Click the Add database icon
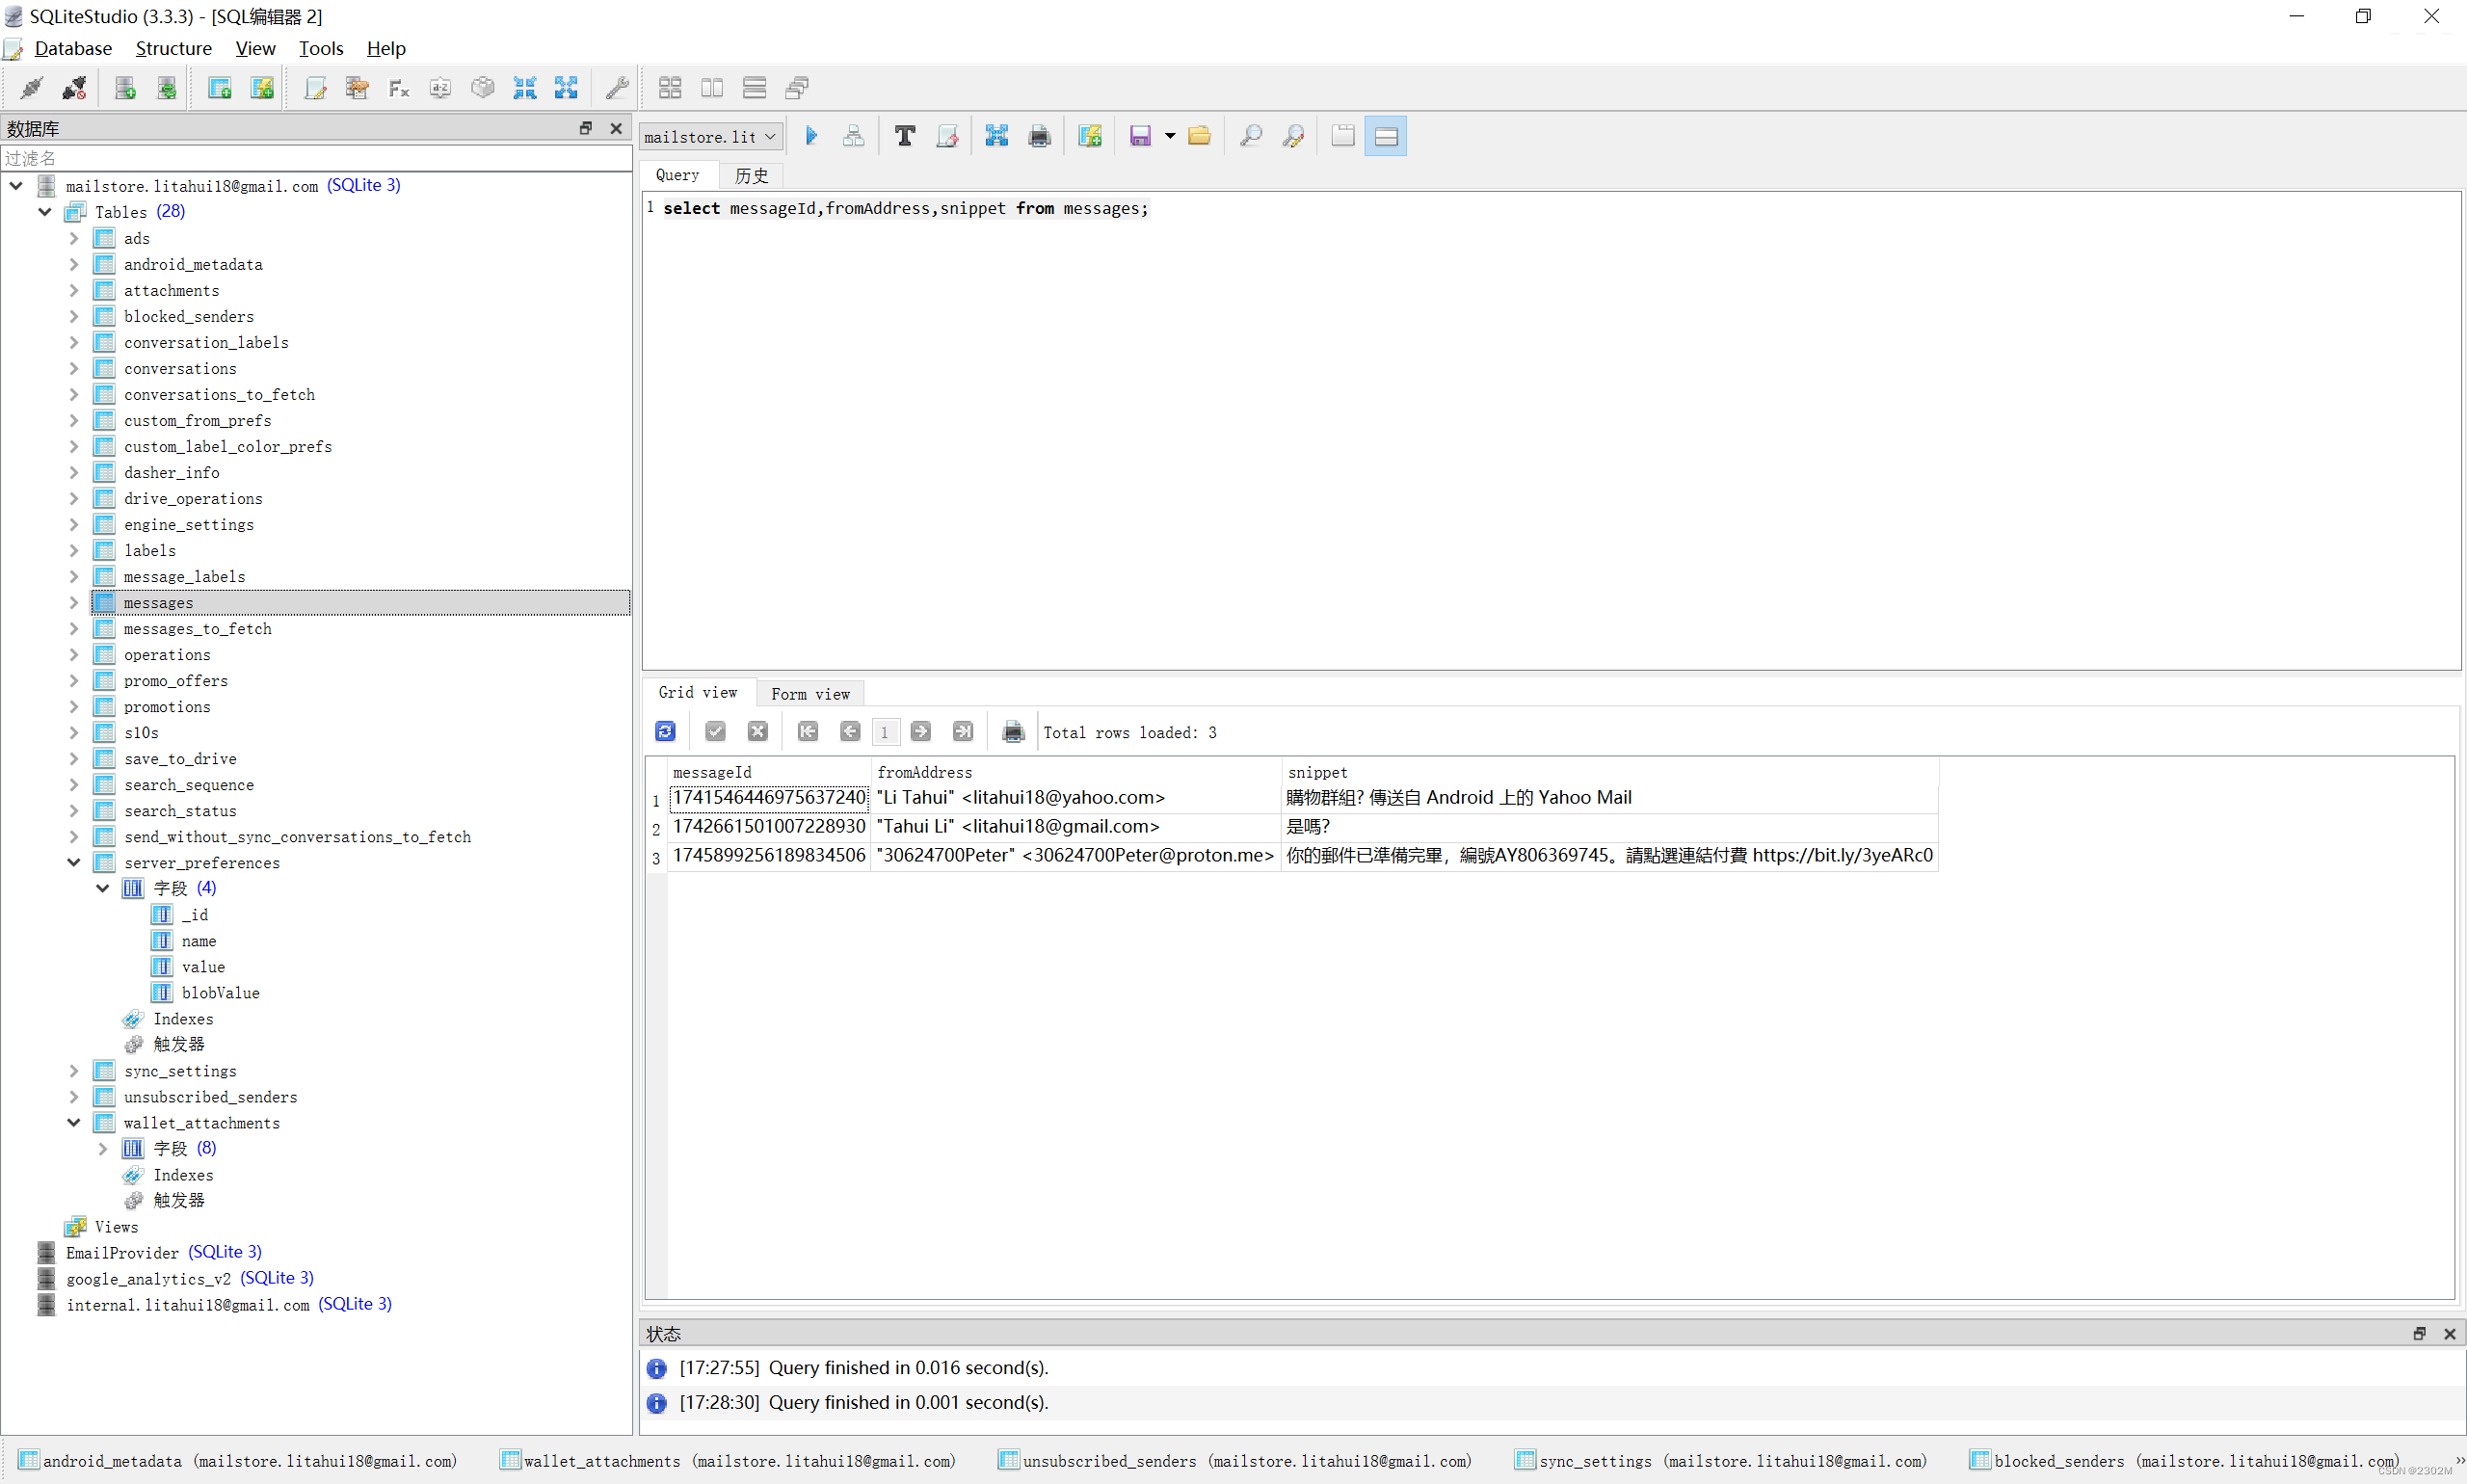 pyautogui.click(x=125, y=88)
